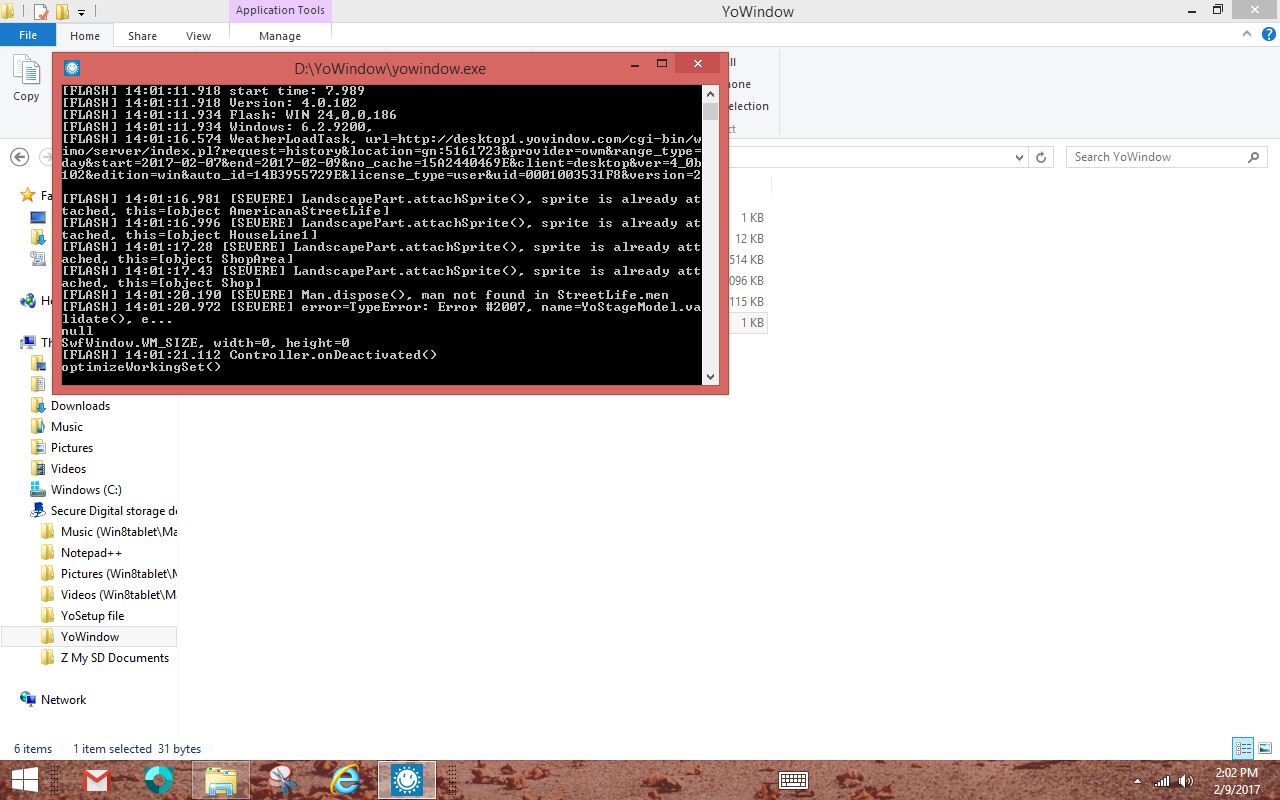Click the Downloads folder icon
The width and height of the screenshot is (1280, 800).
pyautogui.click(x=38, y=406)
